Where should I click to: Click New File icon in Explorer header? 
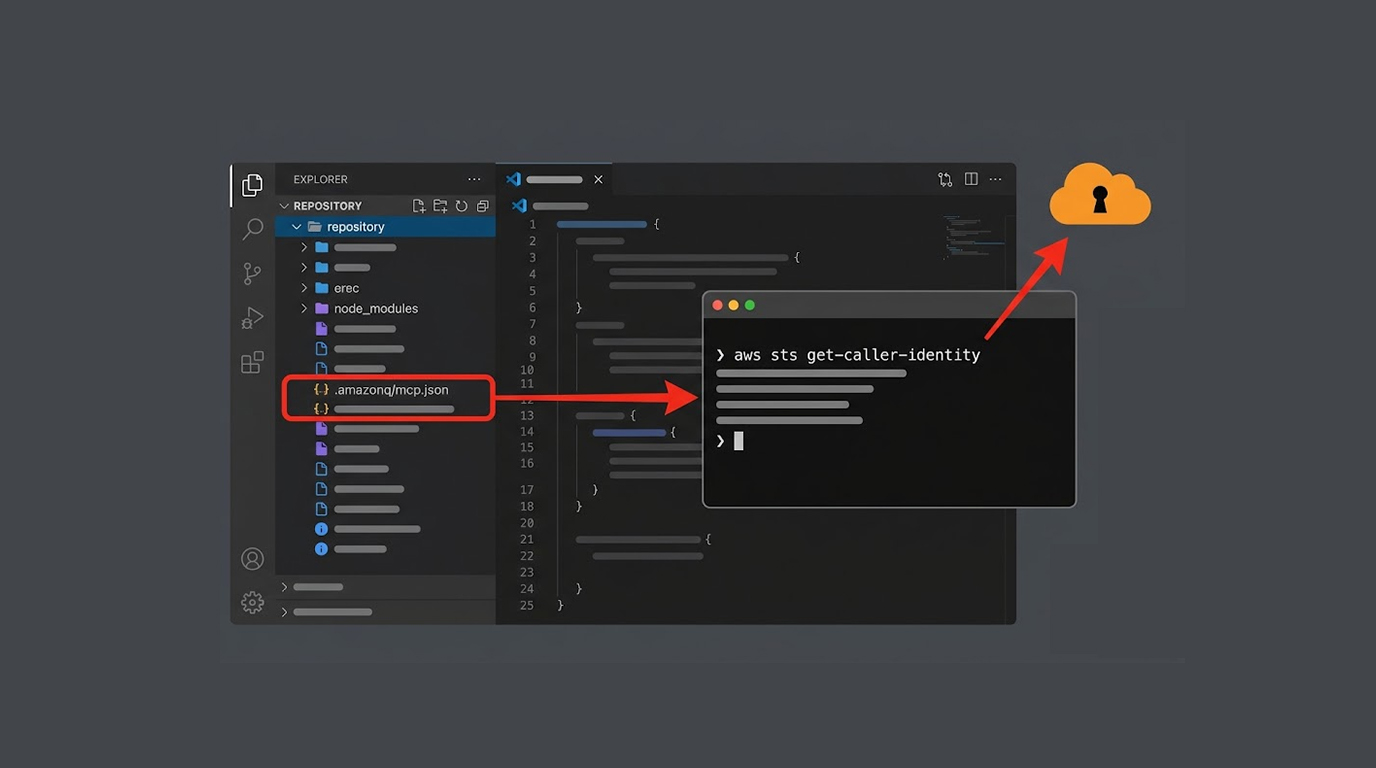click(419, 206)
